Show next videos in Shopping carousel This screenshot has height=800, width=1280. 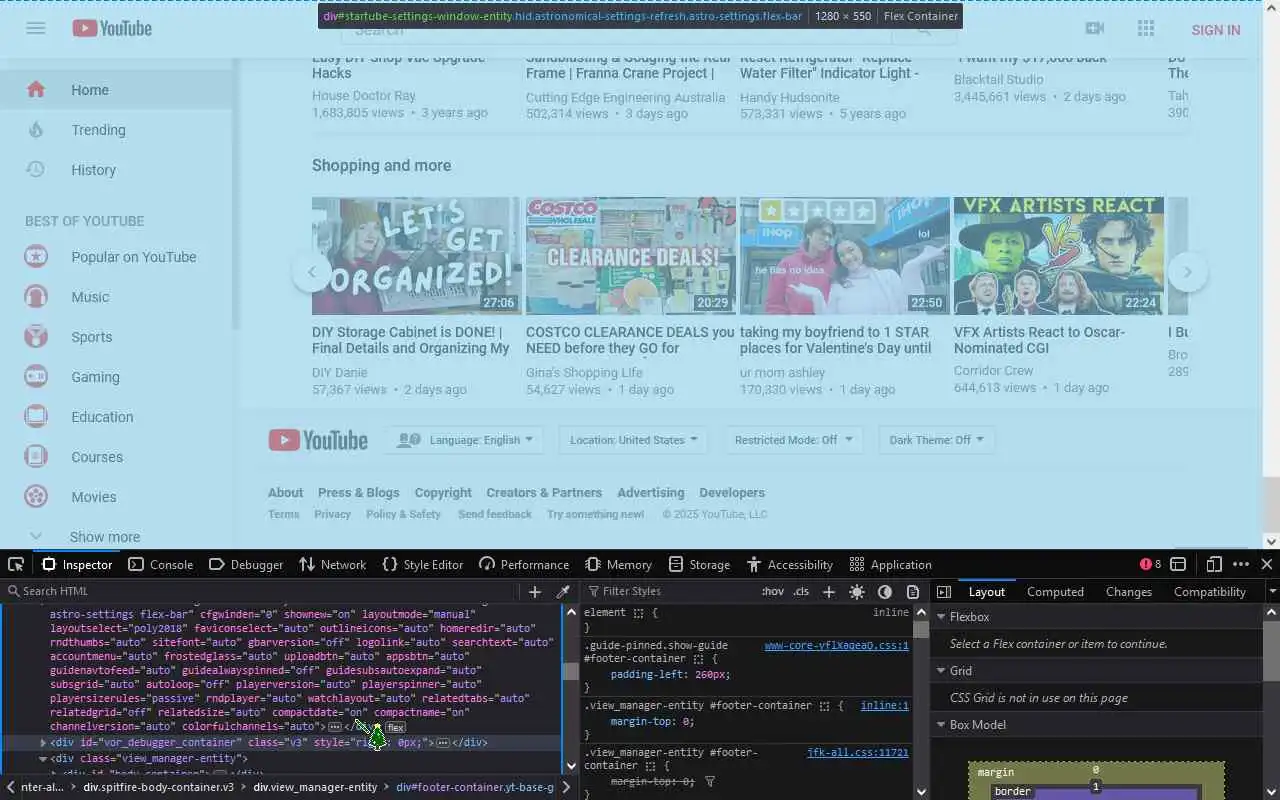click(1188, 272)
